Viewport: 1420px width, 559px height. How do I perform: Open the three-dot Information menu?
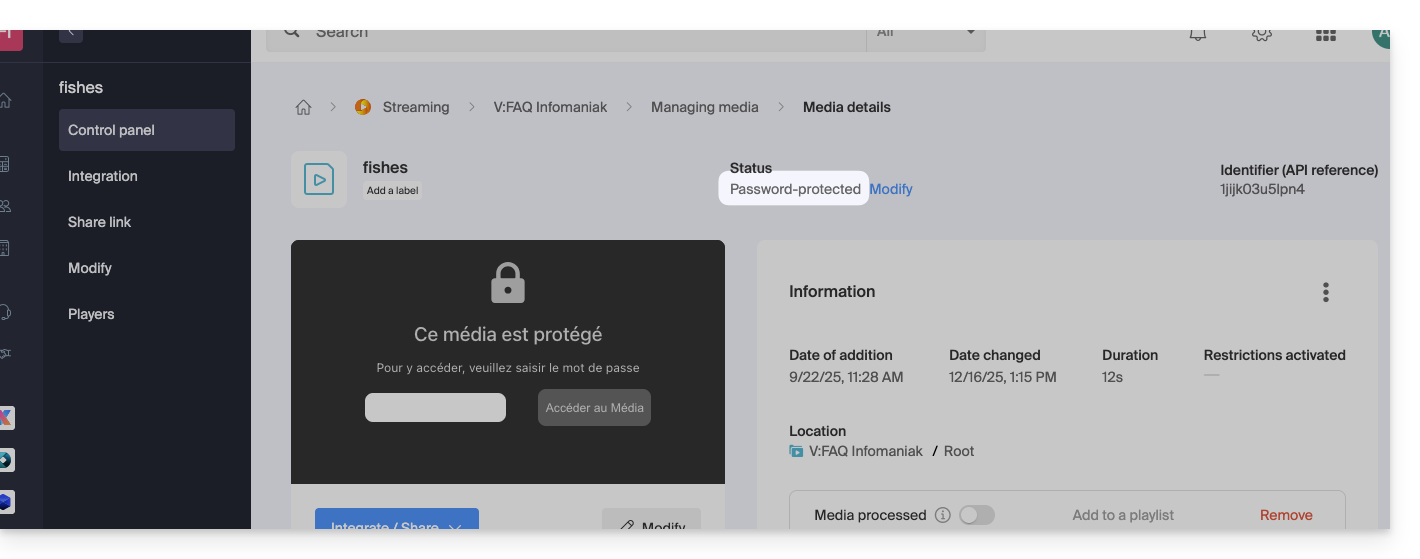point(1325,292)
